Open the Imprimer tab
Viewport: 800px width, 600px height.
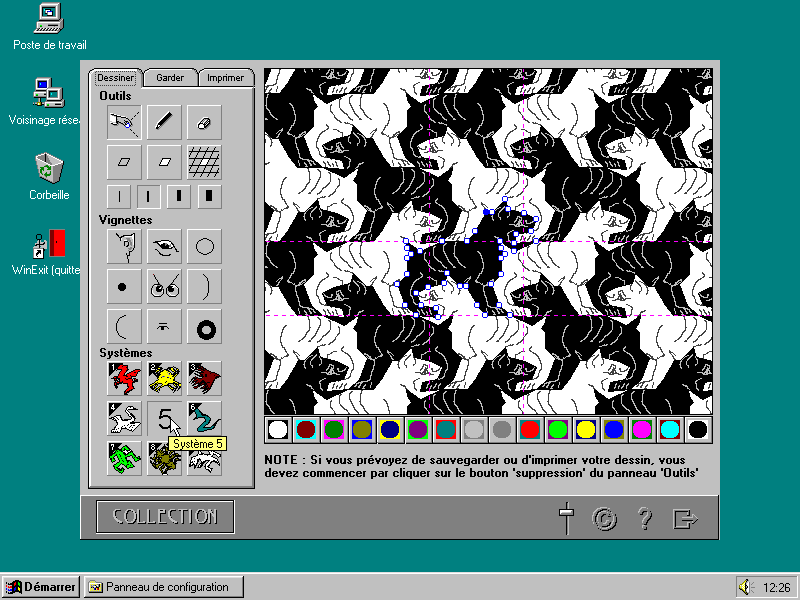[x=226, y=78]
